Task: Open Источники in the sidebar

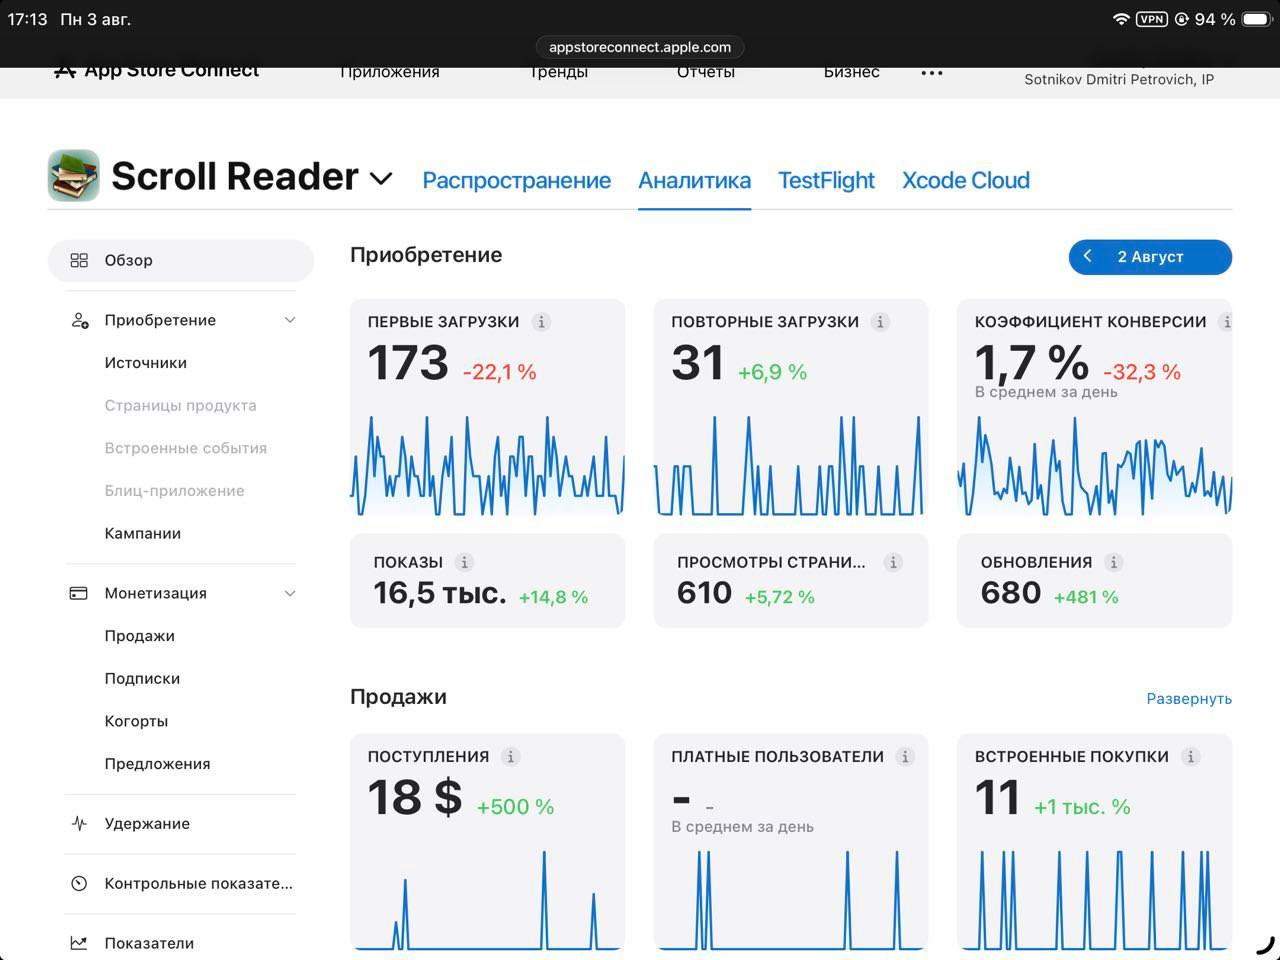Action: [146, 363]
